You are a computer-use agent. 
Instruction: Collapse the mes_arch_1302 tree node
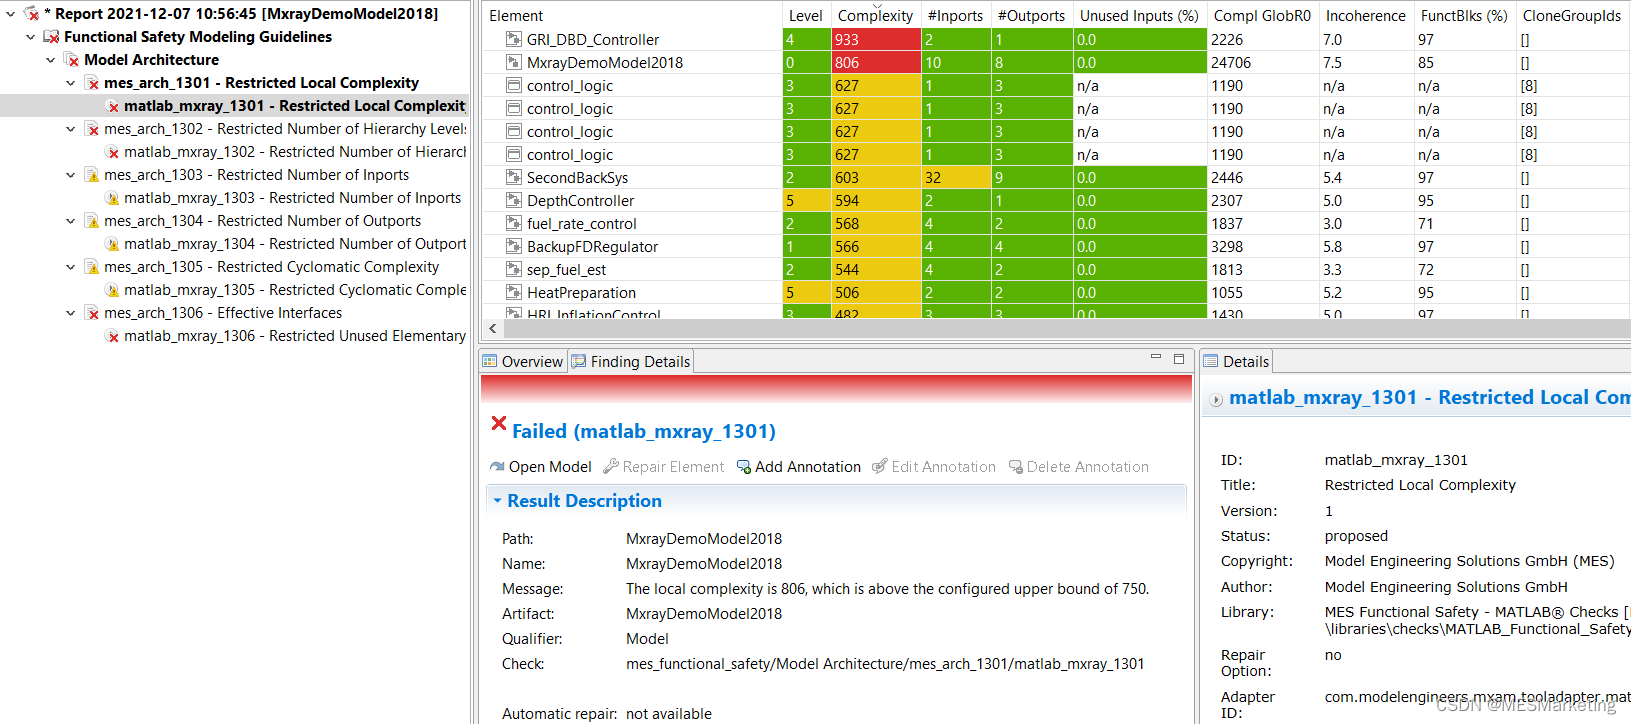71,129
